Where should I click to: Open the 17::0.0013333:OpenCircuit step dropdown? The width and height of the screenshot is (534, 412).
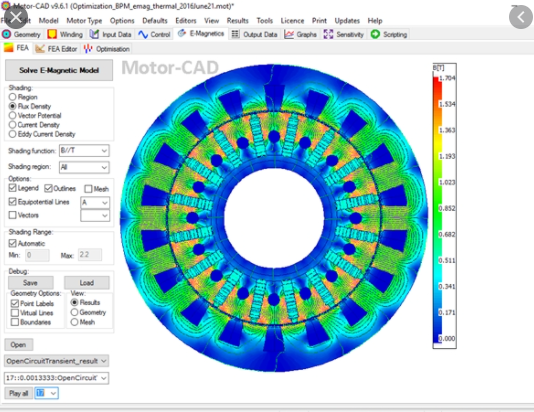pos(57,378)
